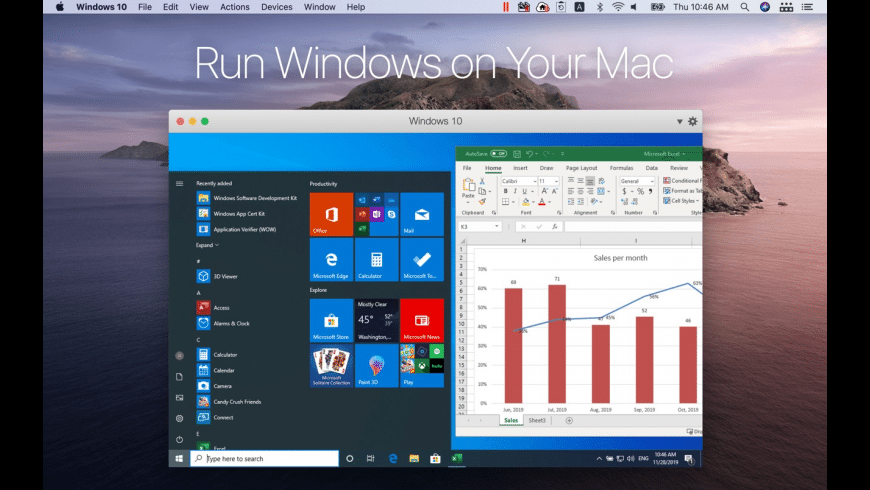Center align text in Excel
This screenshot has width=870, height=490.
(x=580, y=191)
